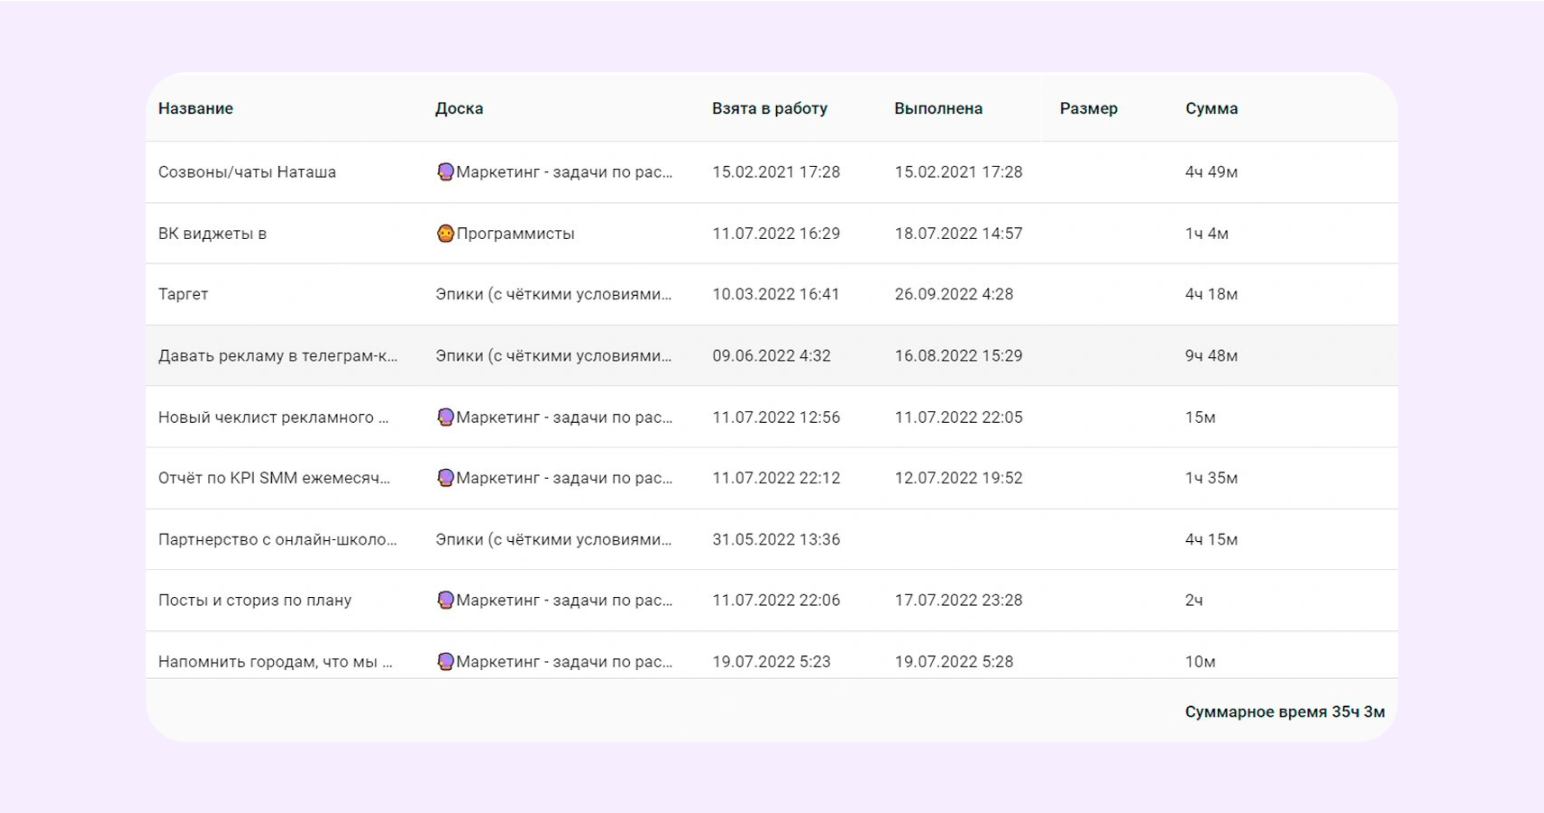Sort by the Доска column header
Screen dimensions: 1544x813
point(459,108)
